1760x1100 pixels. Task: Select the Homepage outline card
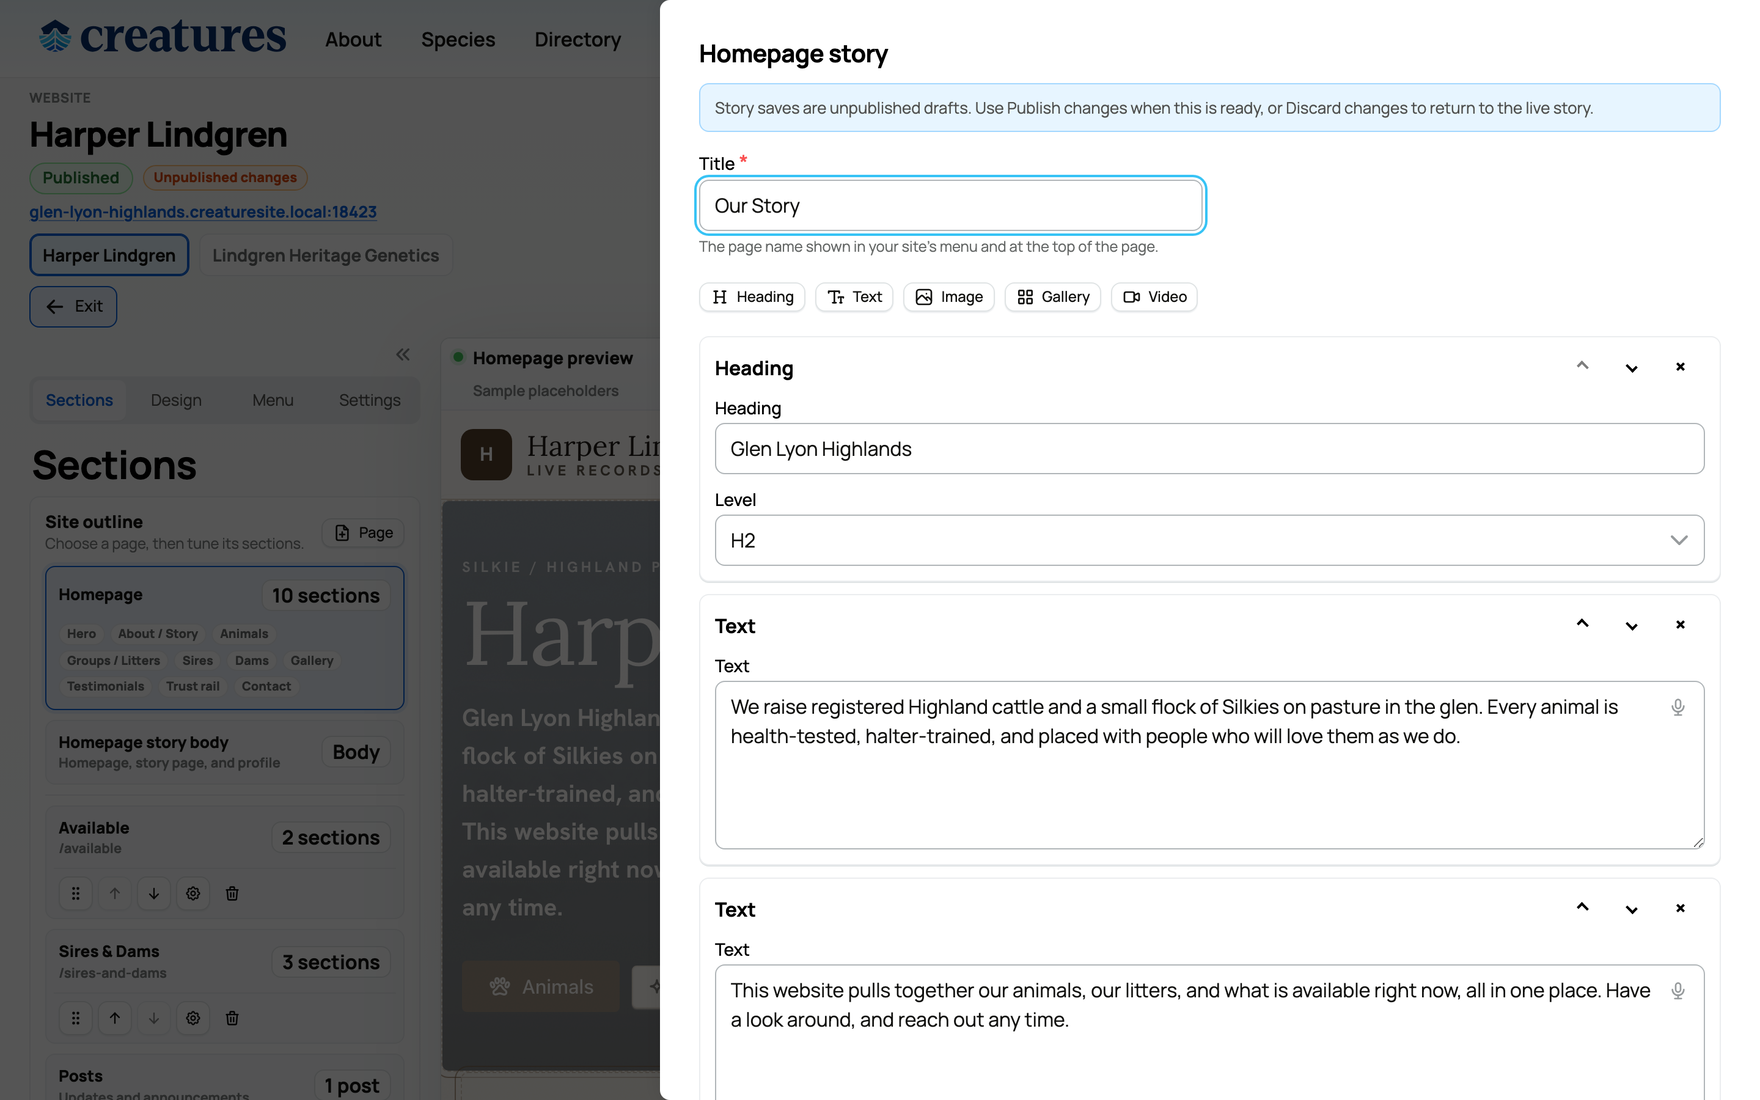point(225,638)
